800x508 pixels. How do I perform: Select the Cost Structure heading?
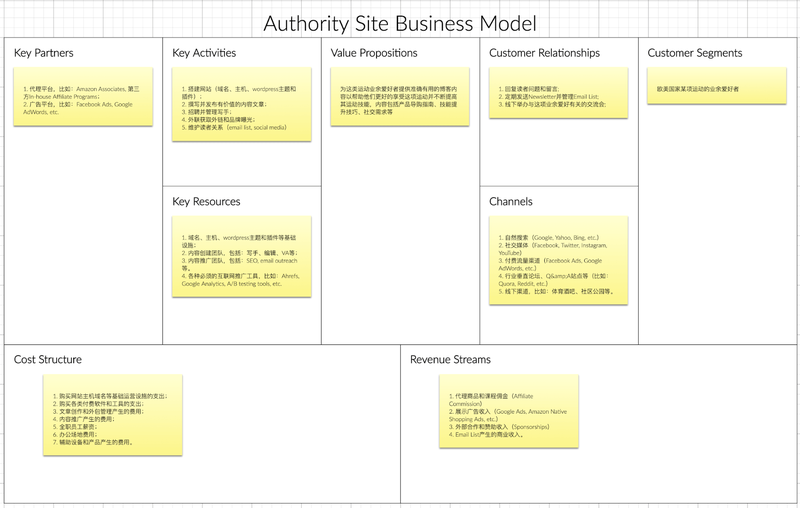47,360
